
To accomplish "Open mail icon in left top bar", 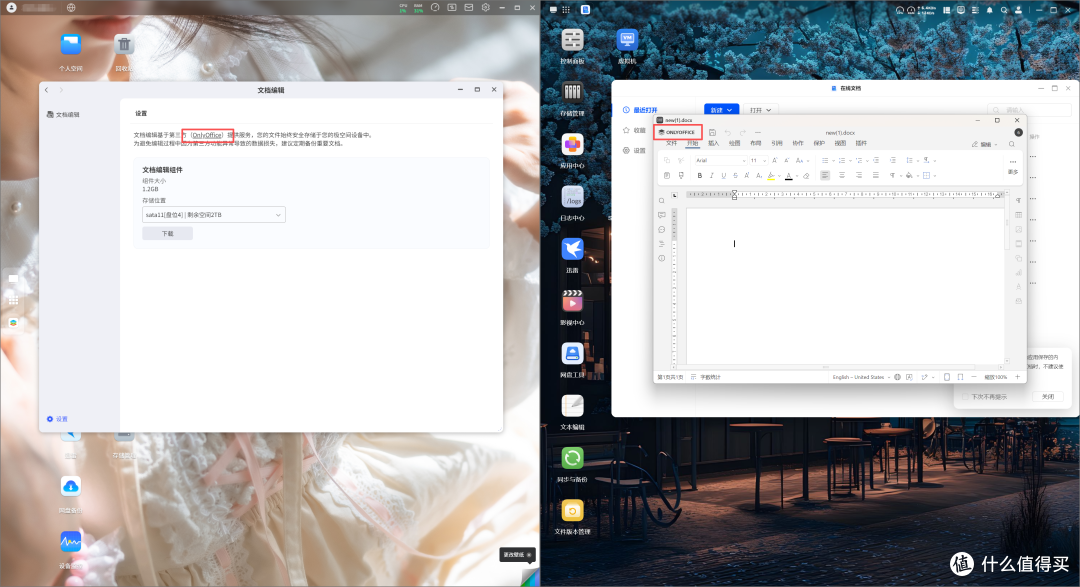I will (468, 8).
